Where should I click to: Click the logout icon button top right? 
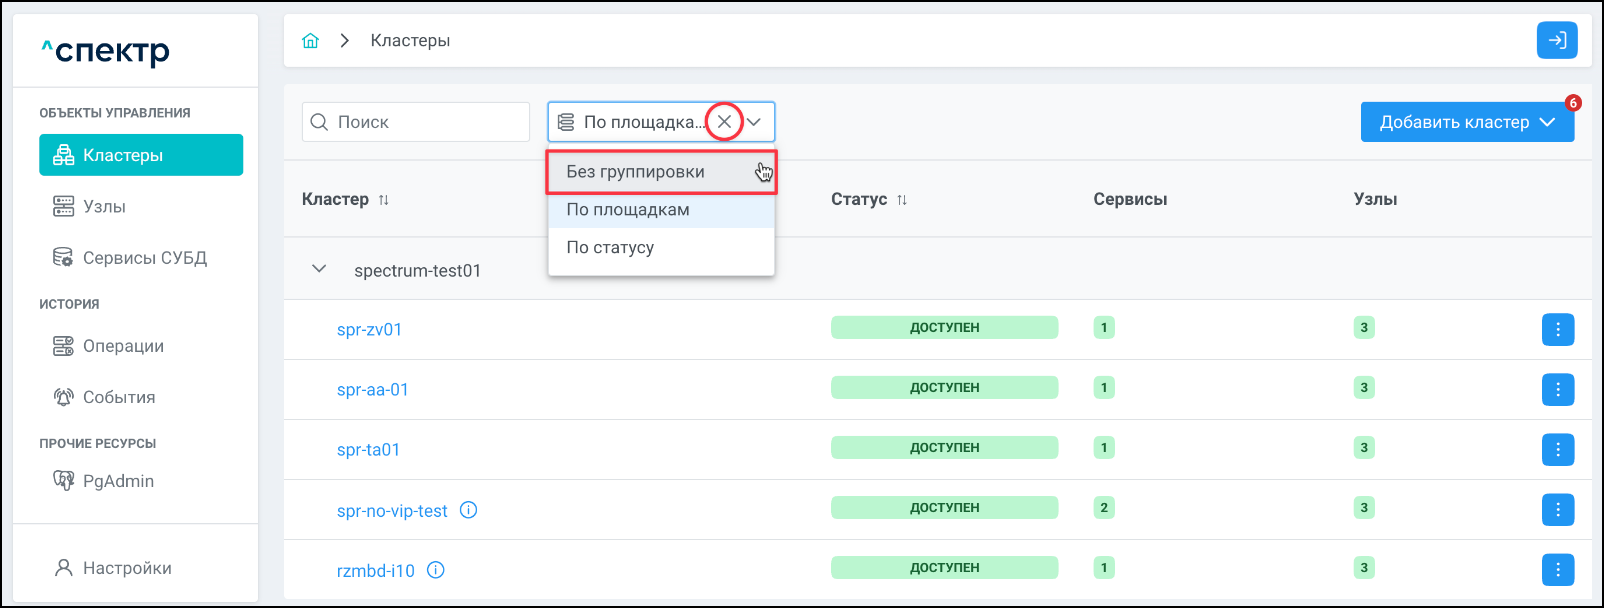click(1557, 41)
